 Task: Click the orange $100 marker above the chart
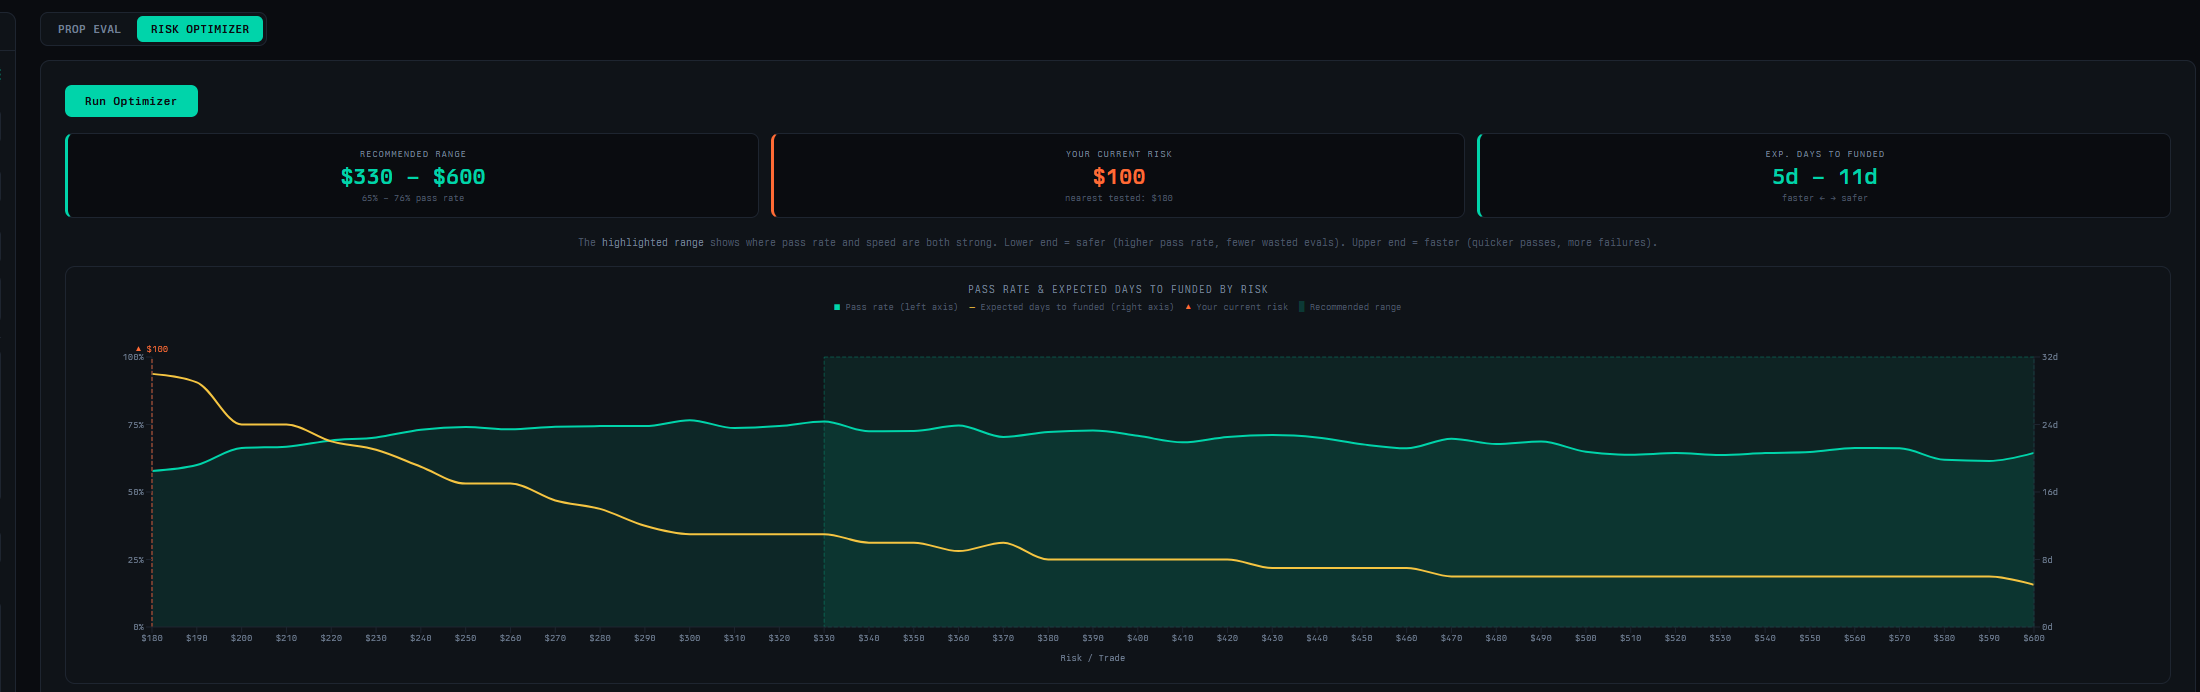(152, 349)
